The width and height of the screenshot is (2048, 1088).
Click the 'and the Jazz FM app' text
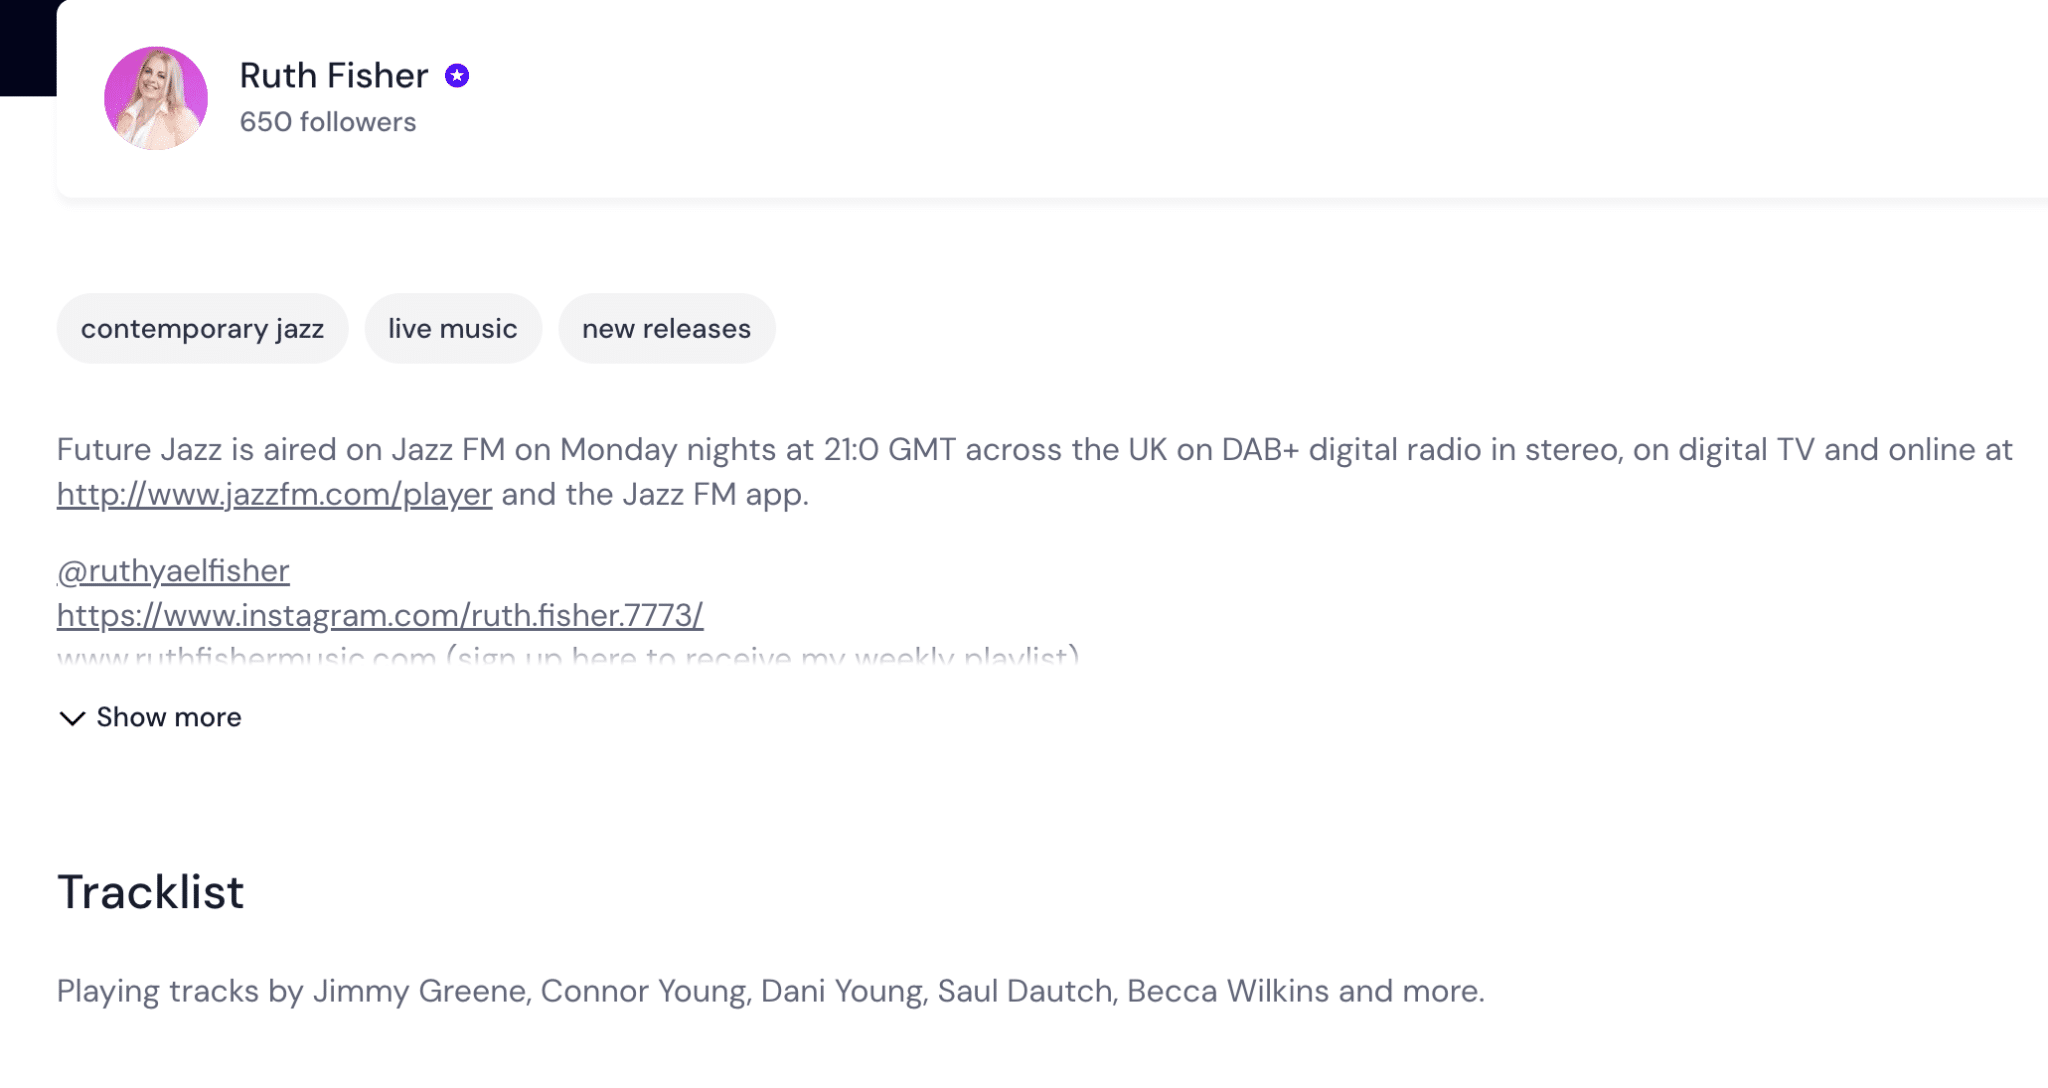(655, 494)
